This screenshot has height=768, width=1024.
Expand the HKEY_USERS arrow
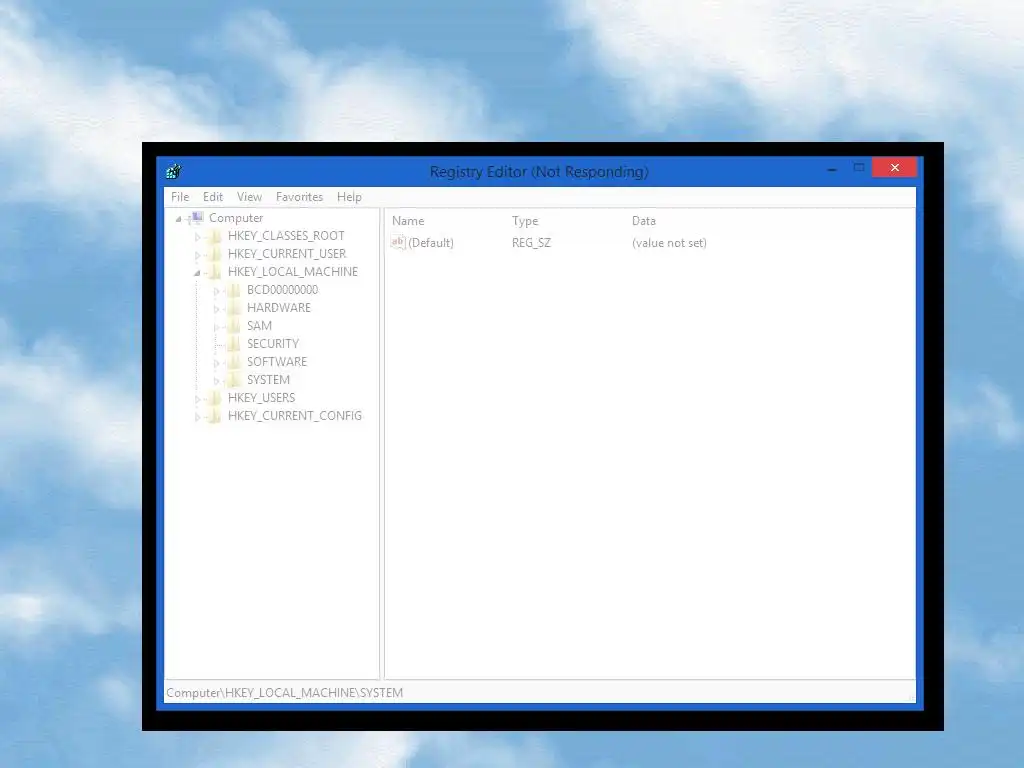tap(197, 398)
